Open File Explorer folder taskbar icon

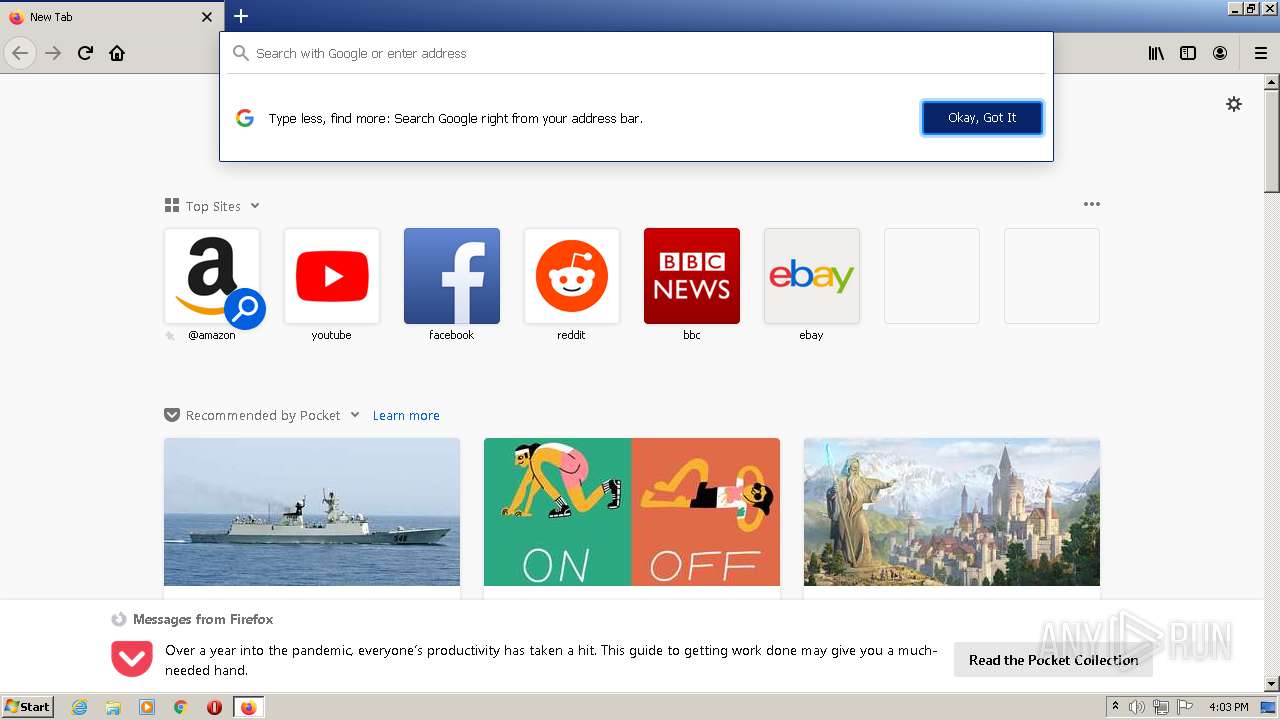point(113,707)
